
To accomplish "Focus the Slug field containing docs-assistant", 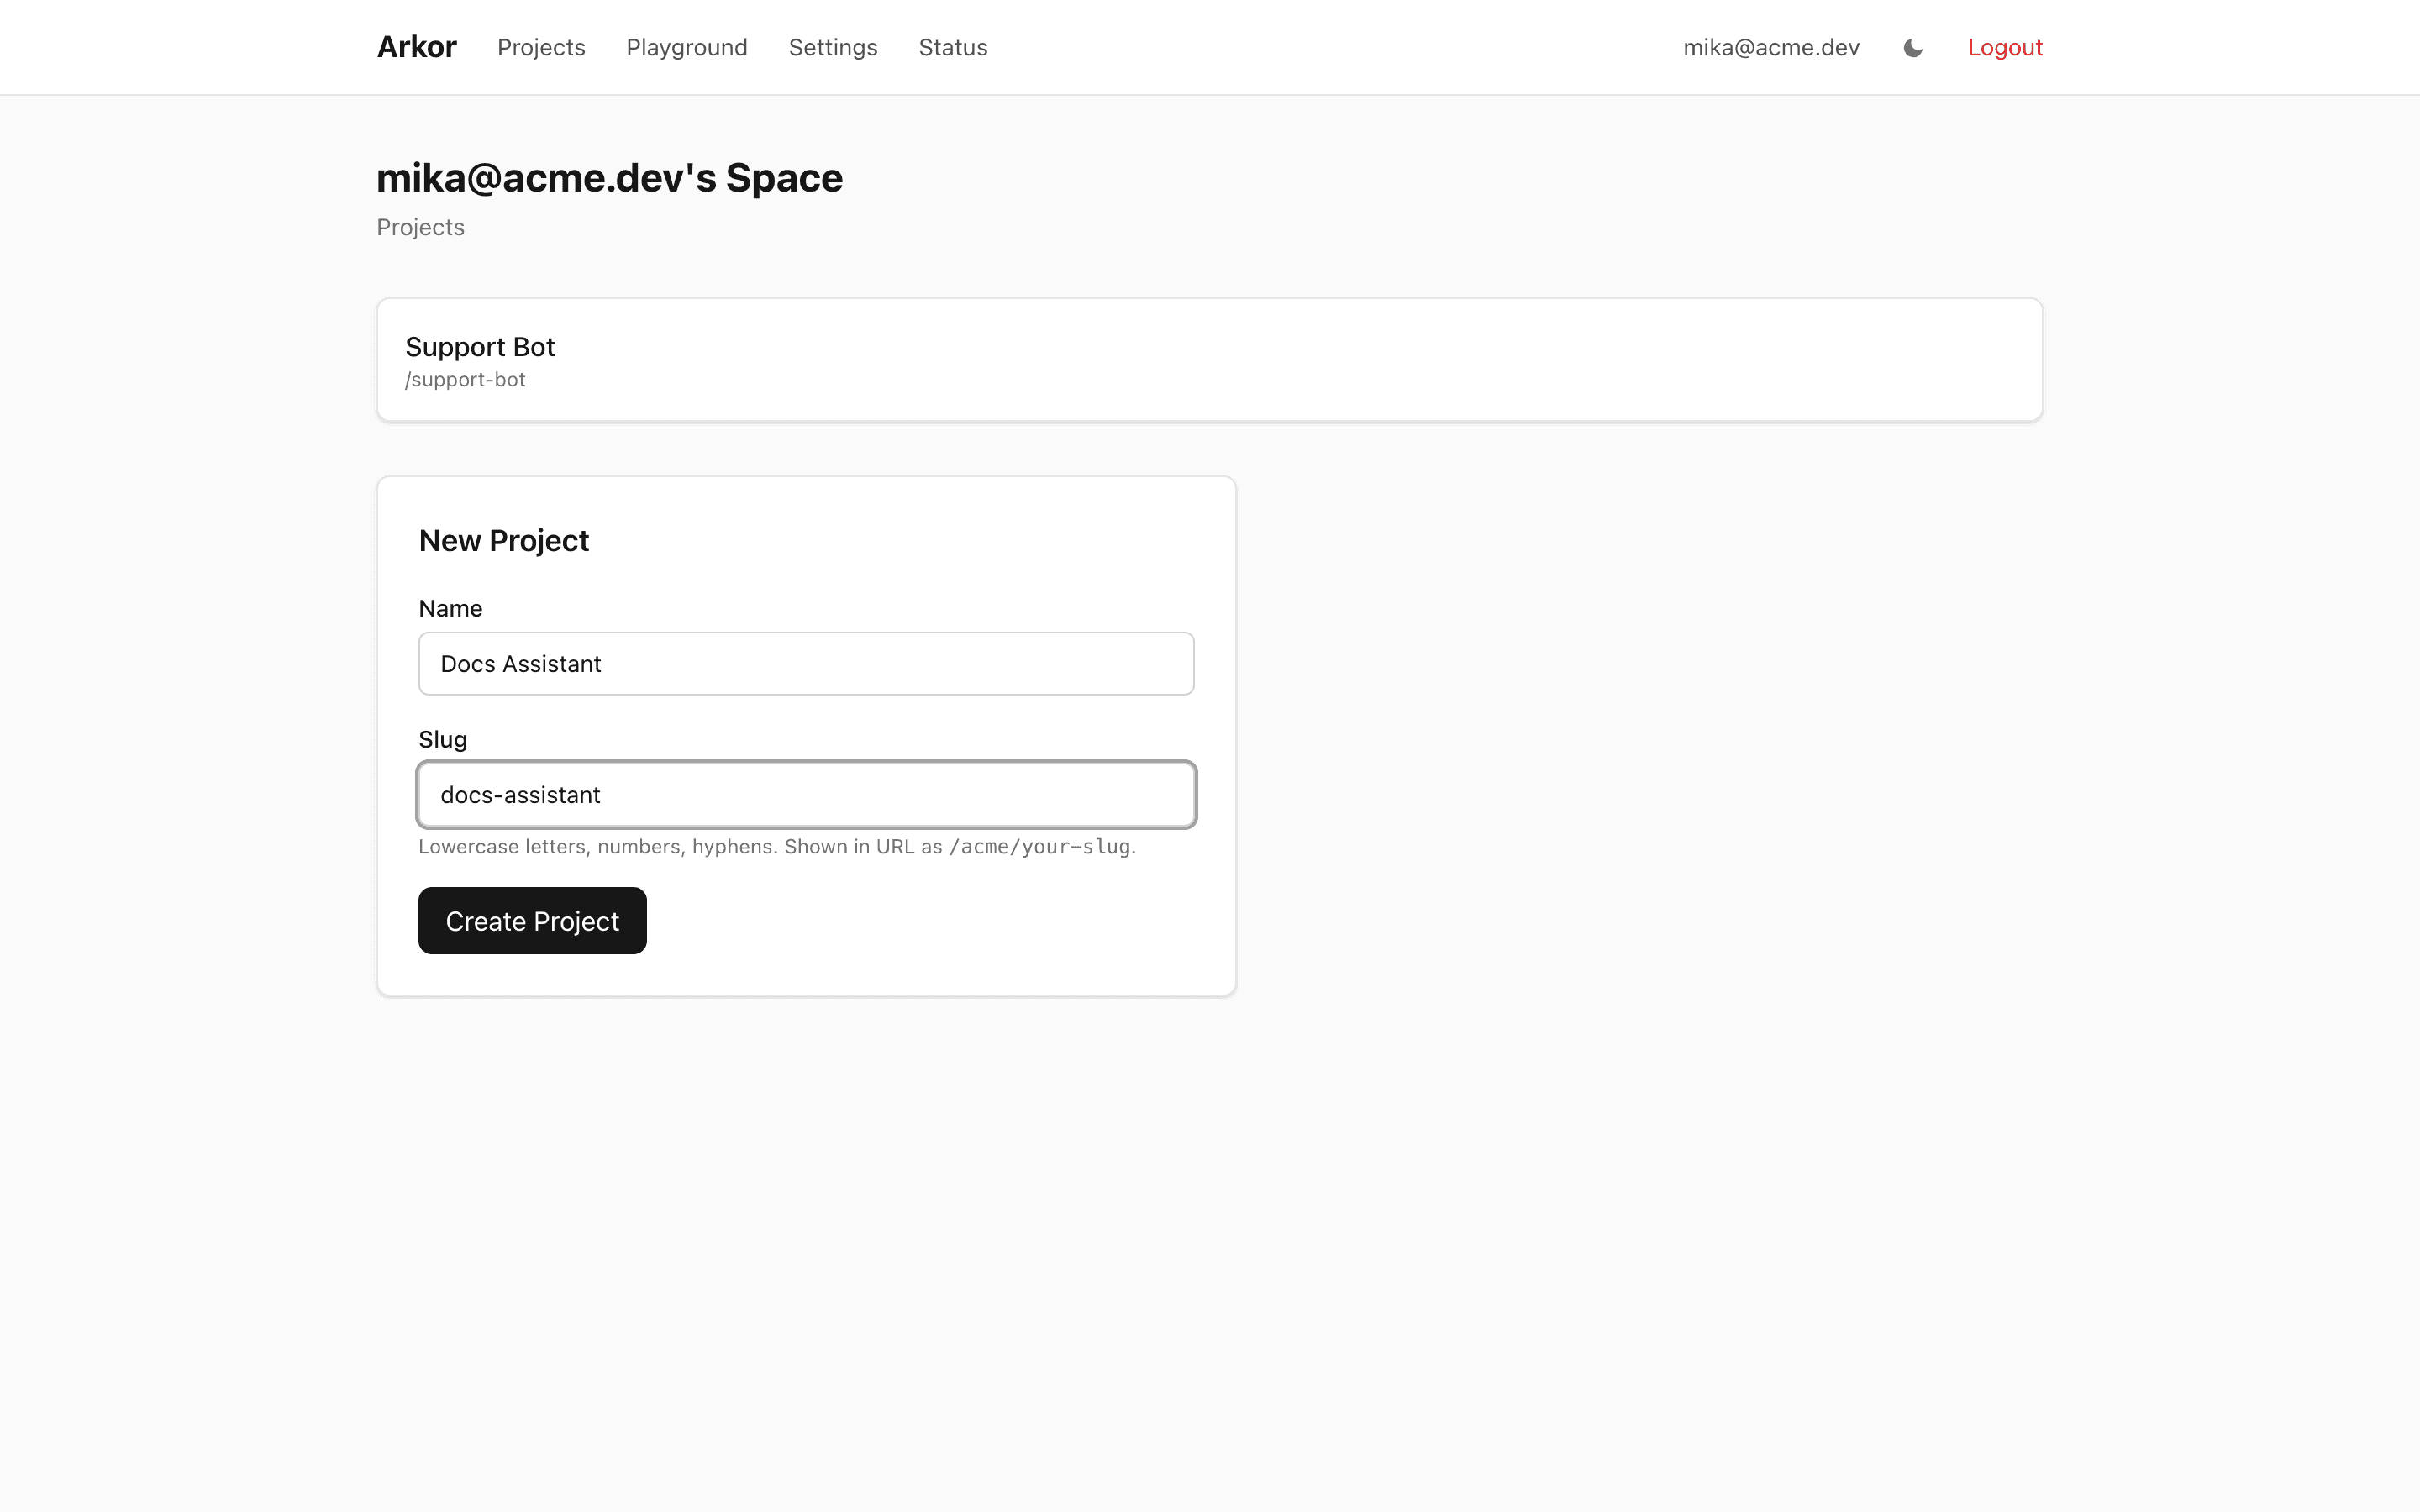I will pyautogui.click(x=806, y=795).
